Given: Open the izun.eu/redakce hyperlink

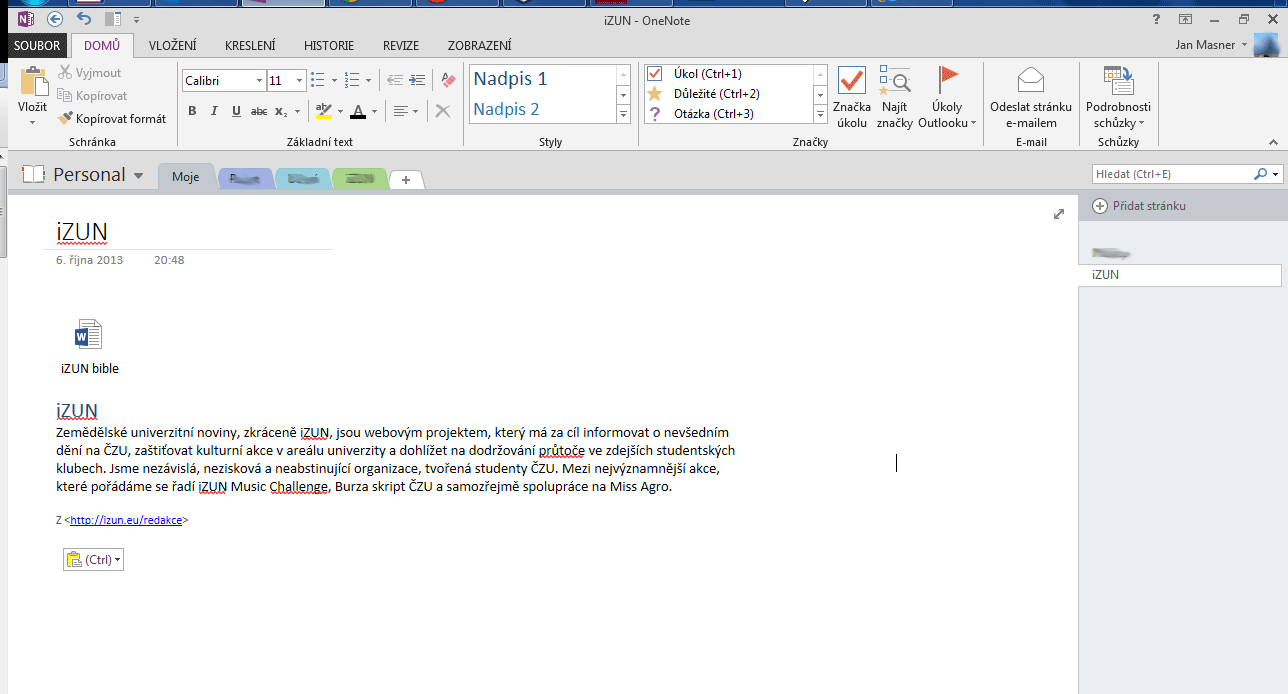Looking at the screenshot, I should (126, 520).
